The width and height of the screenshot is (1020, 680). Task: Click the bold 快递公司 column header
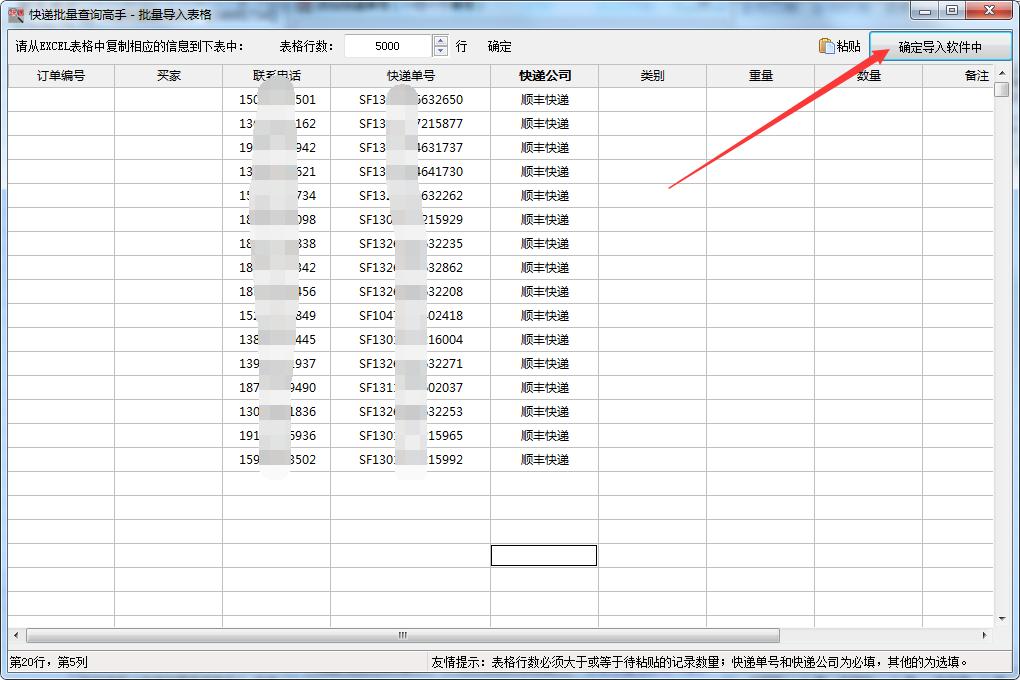point(543,74)
